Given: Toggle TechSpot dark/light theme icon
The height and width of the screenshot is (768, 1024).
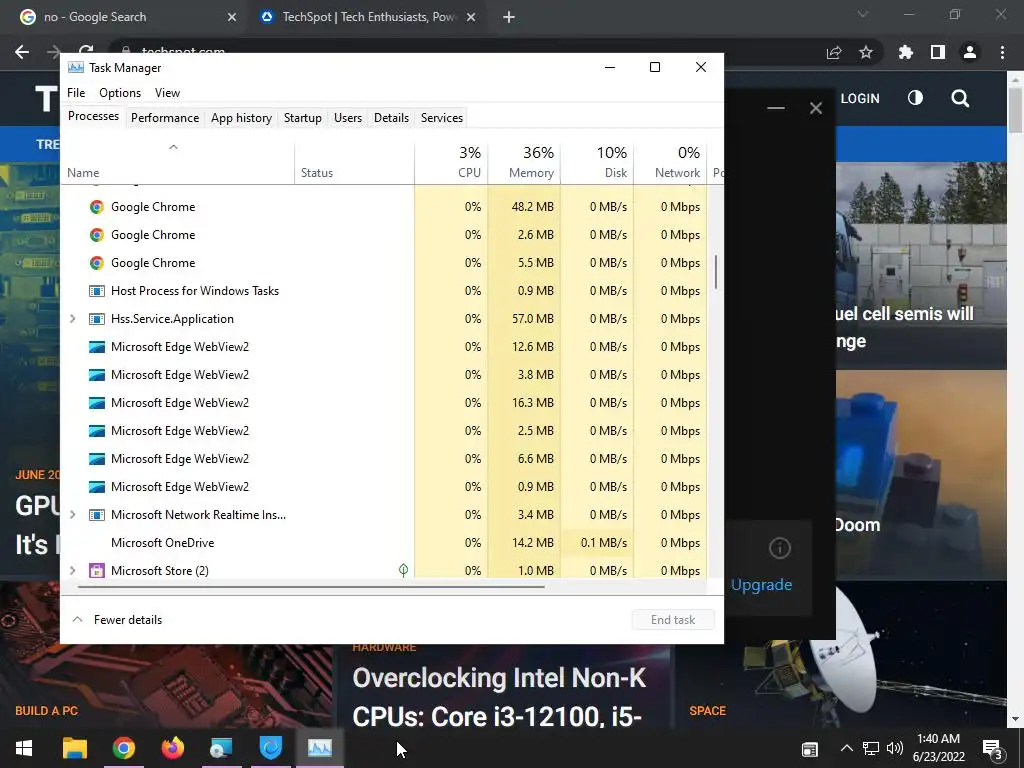Looking at the screenshot, I should coord(916,98).
